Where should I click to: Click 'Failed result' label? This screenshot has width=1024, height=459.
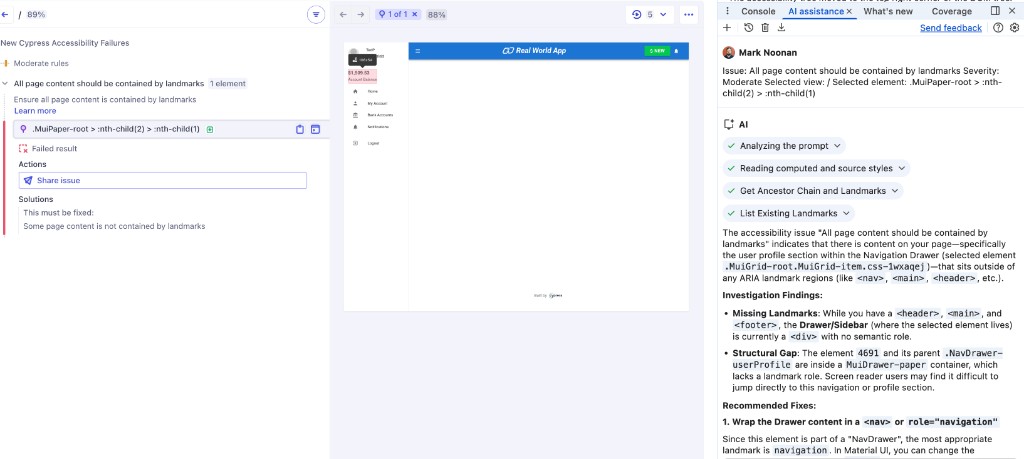pyautogui.click(x=54, y=148)
